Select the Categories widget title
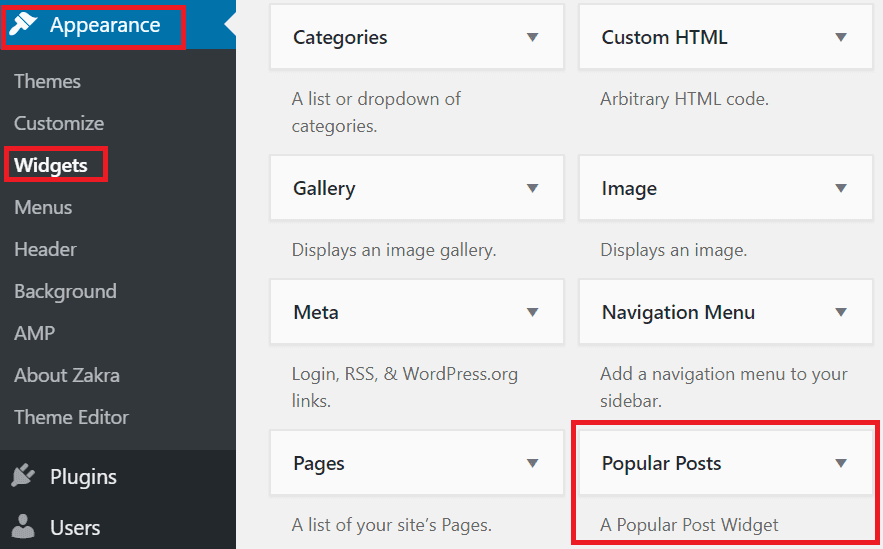Viewport: 883px width, 549px height. pyautogui.click(x=340, y=38)
